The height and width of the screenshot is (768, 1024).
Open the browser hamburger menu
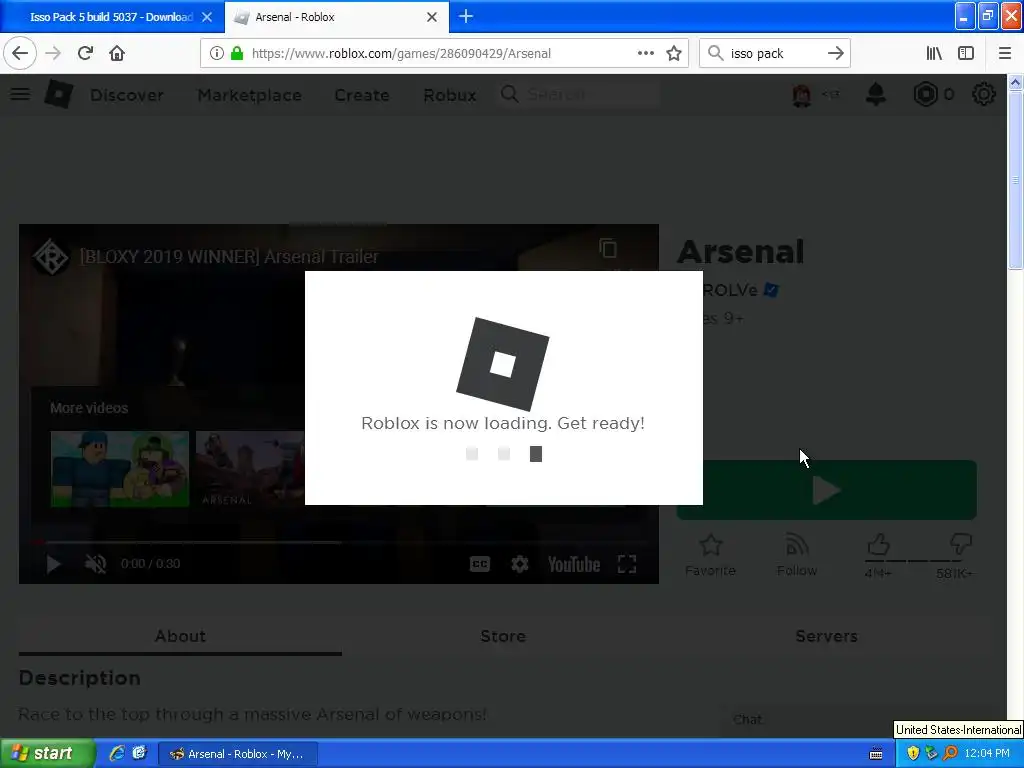(1004, 53)
